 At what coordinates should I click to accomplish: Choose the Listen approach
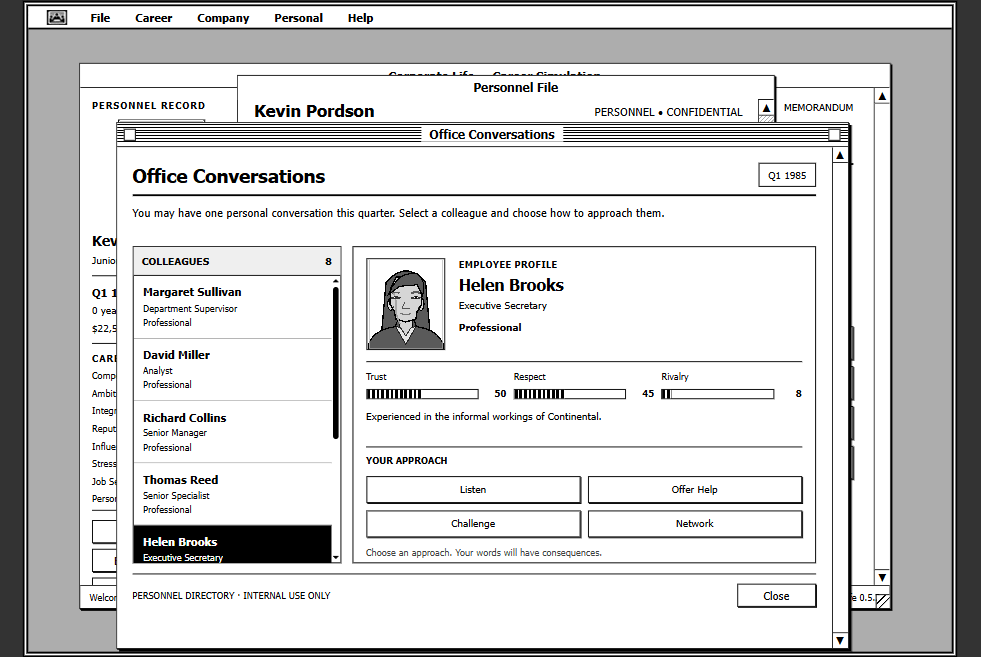474,490
